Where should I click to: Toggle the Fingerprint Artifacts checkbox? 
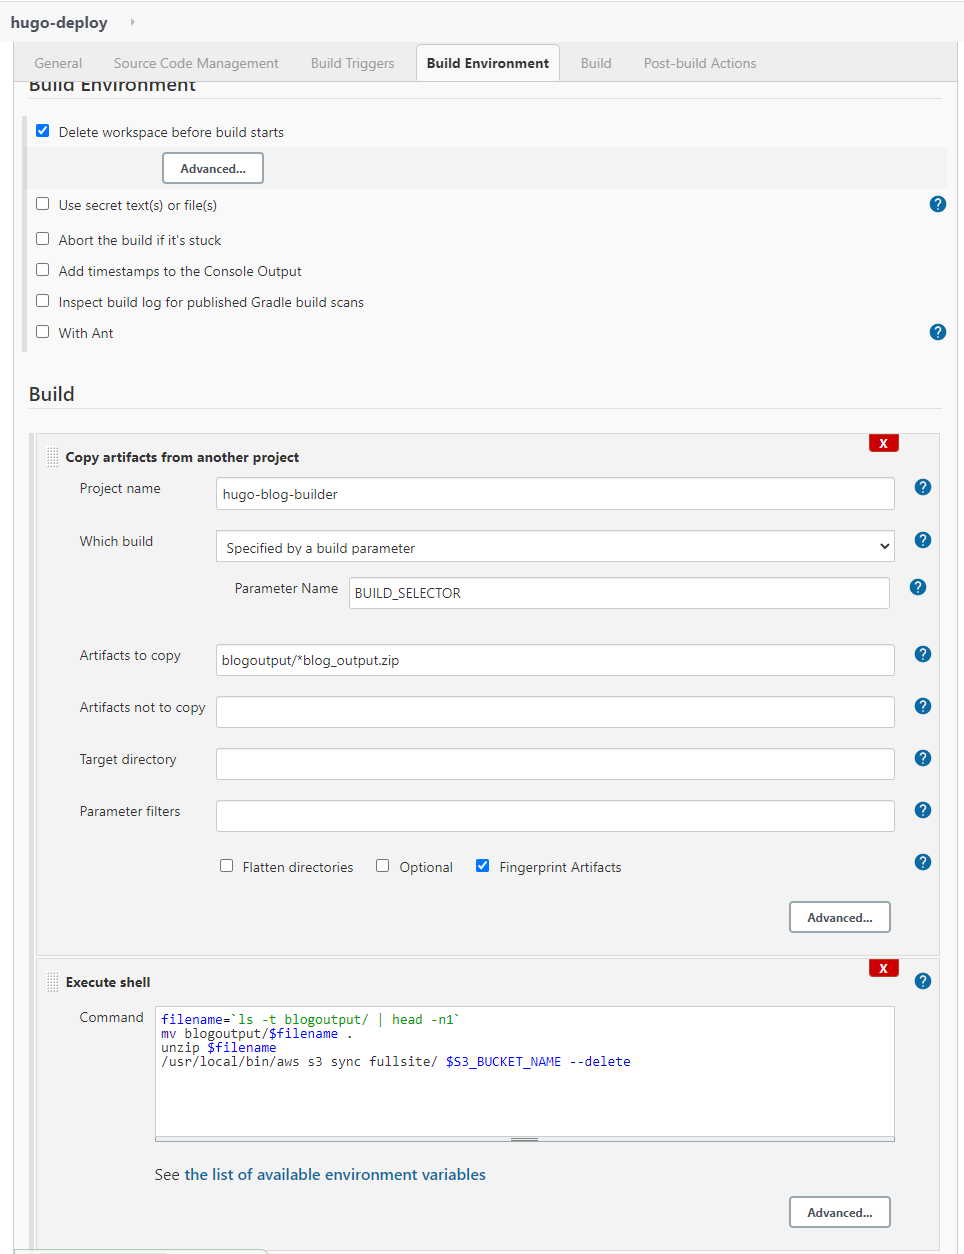pyautogui.click(x=482, y=866)
